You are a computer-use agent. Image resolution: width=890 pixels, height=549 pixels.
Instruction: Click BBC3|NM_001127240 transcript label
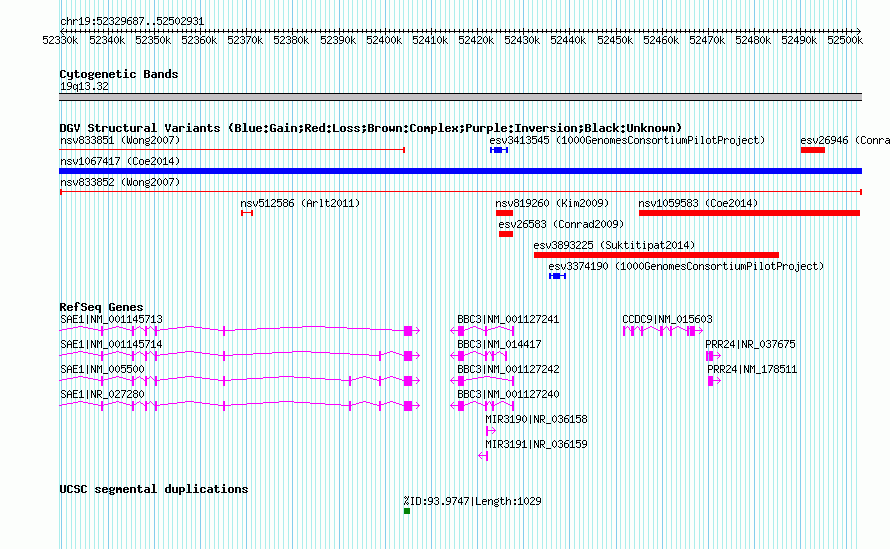point(508,394)
